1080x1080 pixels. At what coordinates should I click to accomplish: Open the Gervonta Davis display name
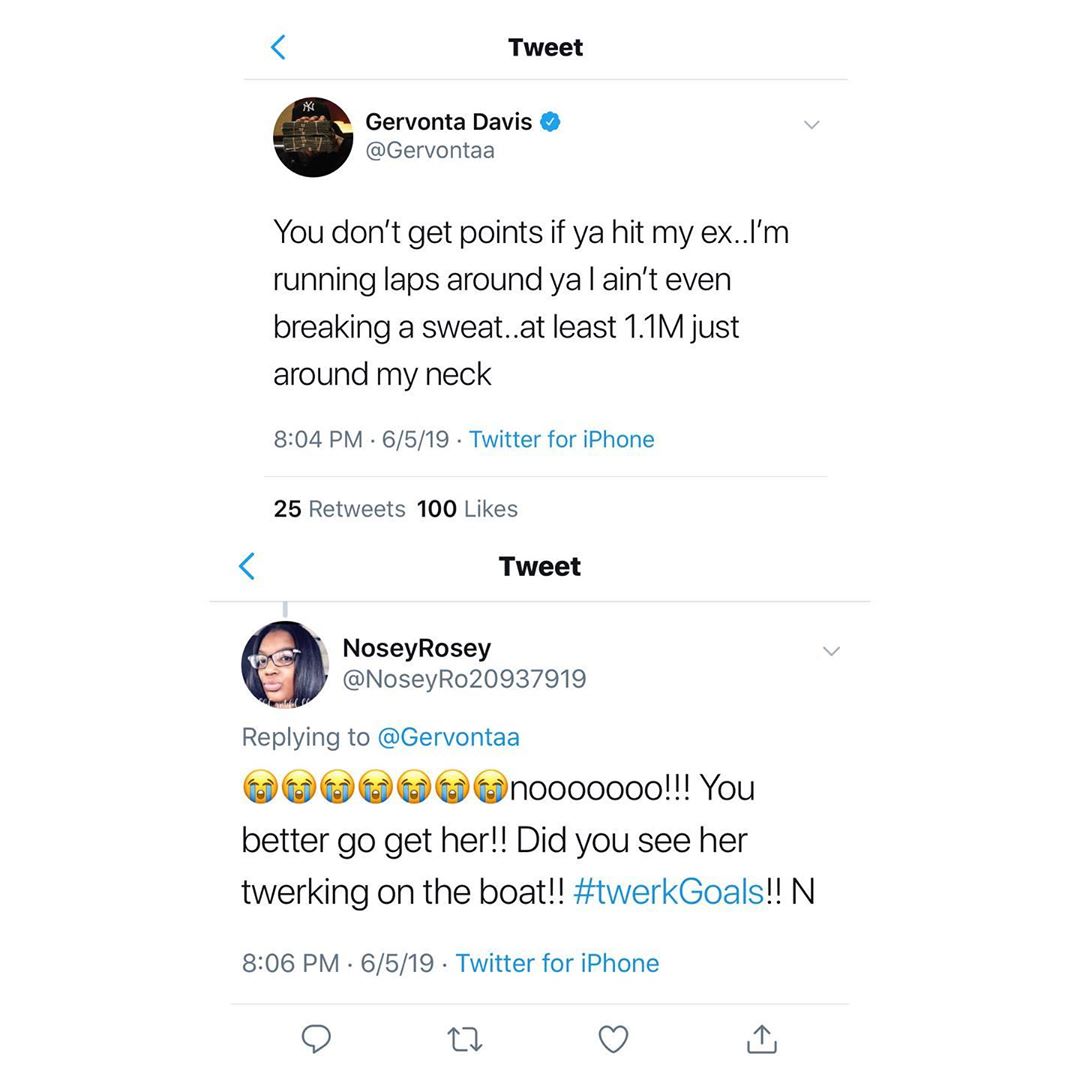448,122
